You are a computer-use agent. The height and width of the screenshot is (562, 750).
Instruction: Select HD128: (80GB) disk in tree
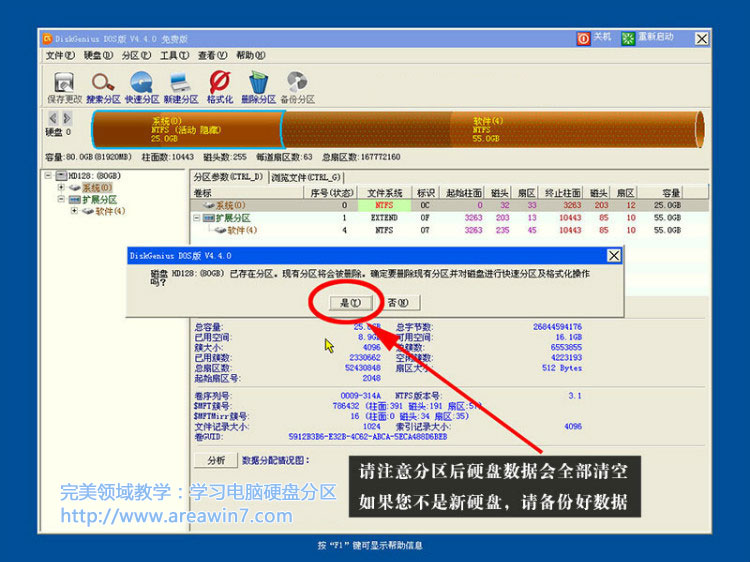coord(94,176)
